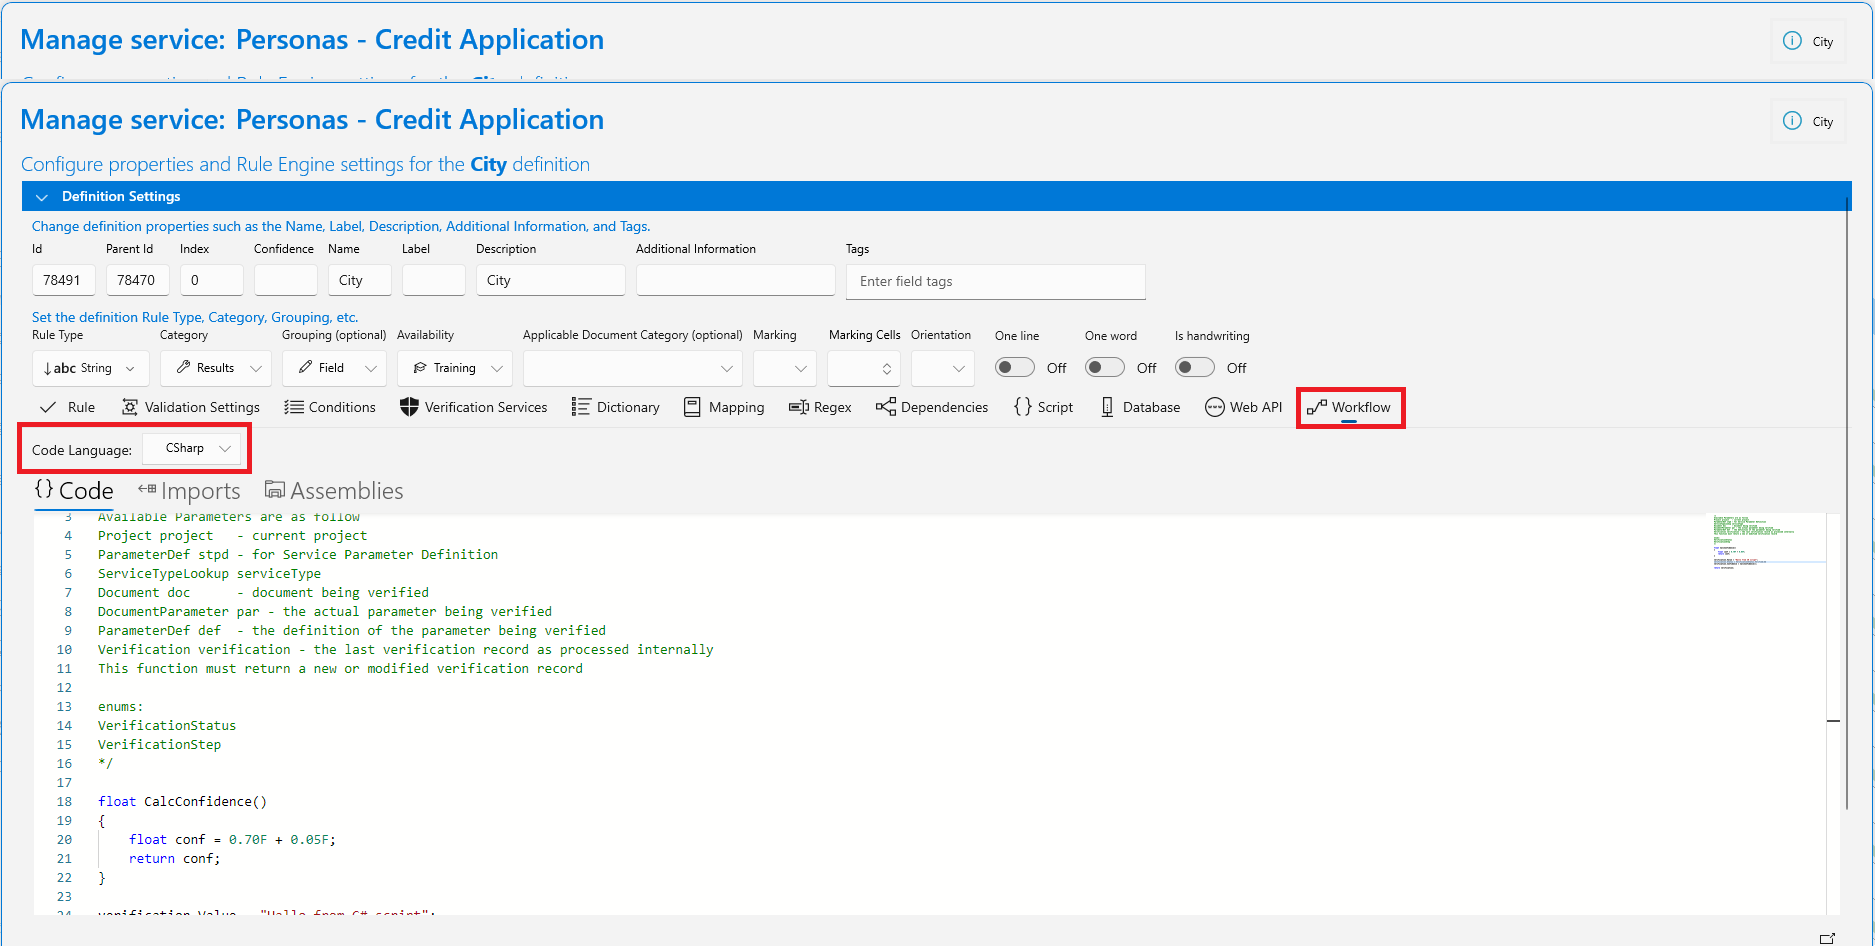The image size is (1875, 946).
Task: Click the Validation Settings icon
Action: click(x=130, y=407)
